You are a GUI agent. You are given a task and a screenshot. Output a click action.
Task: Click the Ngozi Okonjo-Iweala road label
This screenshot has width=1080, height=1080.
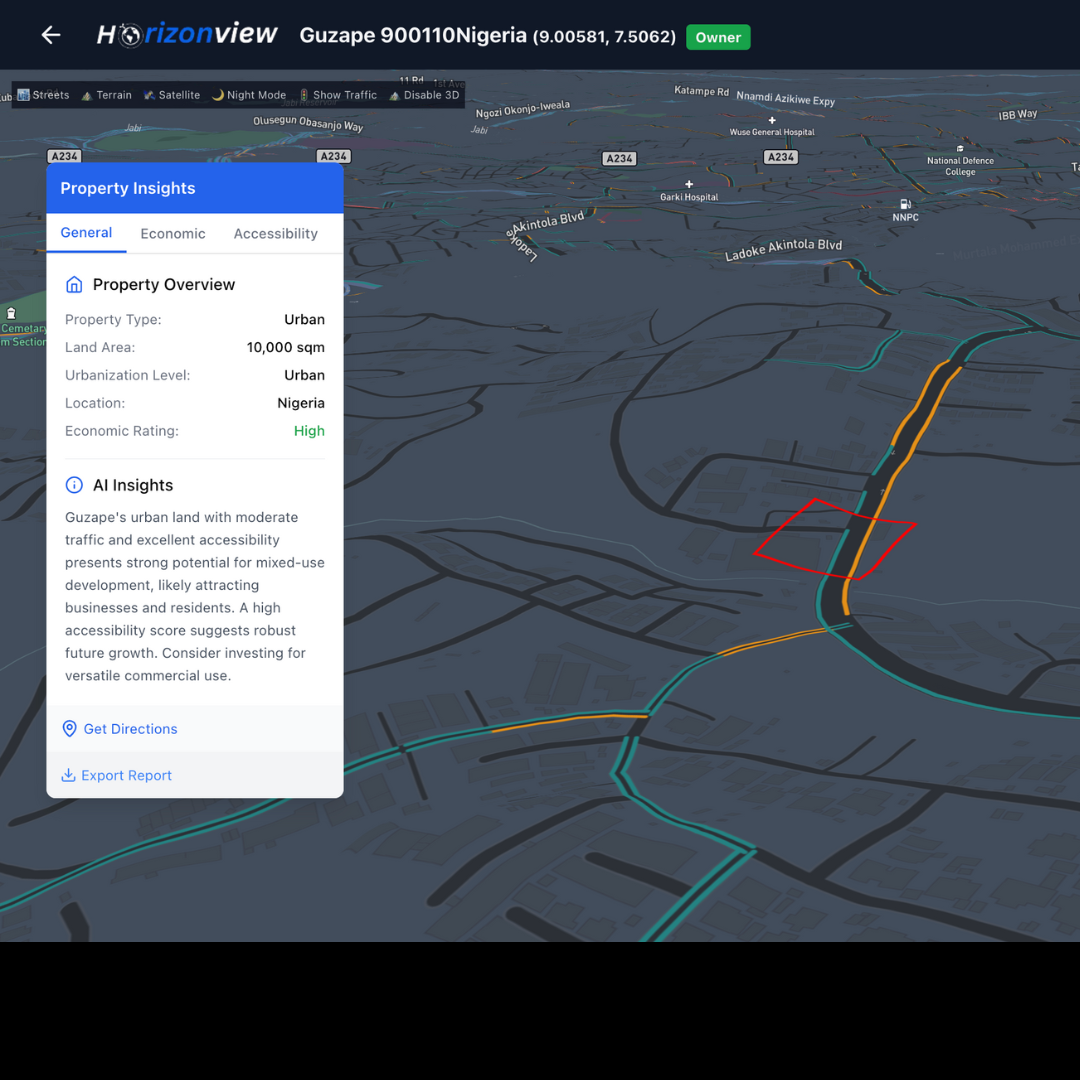pyautogui.click(x=523, y=109)
